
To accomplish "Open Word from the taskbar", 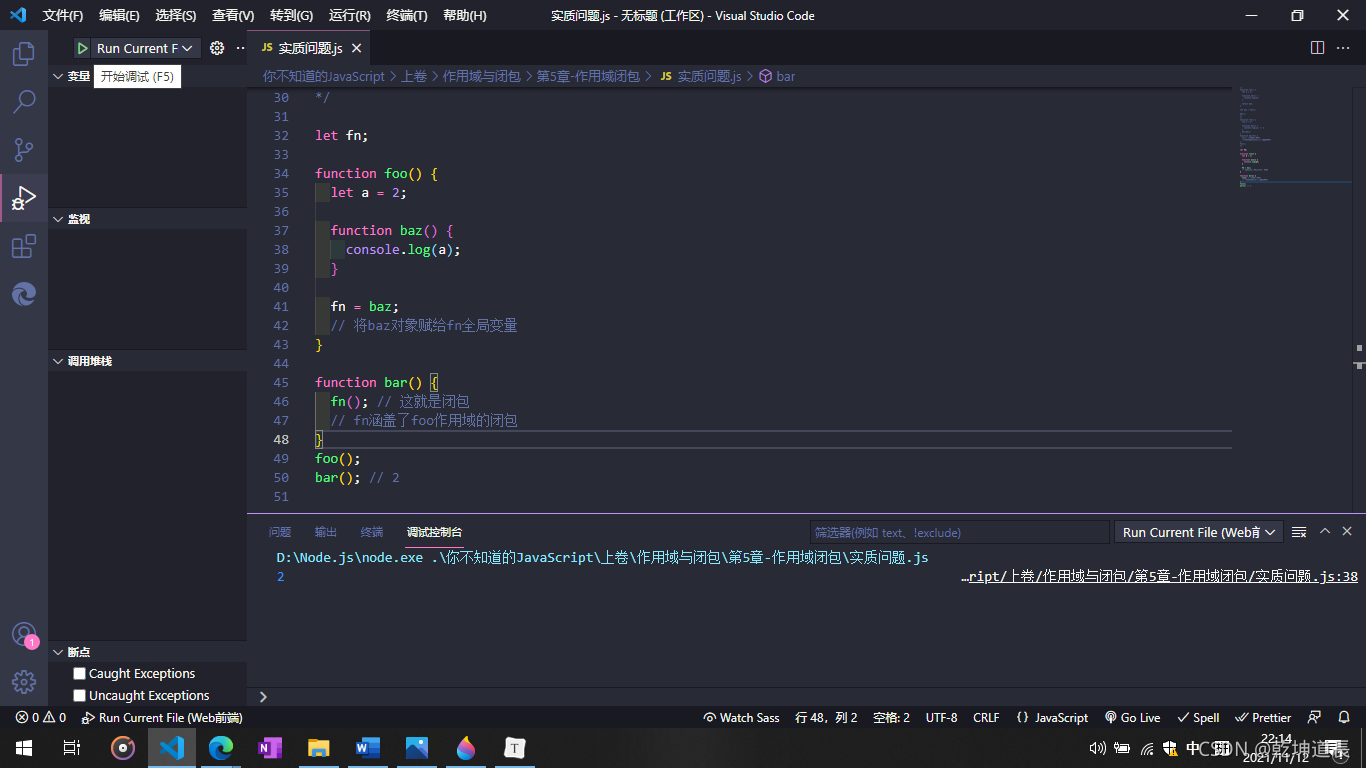I will (368, 748).
